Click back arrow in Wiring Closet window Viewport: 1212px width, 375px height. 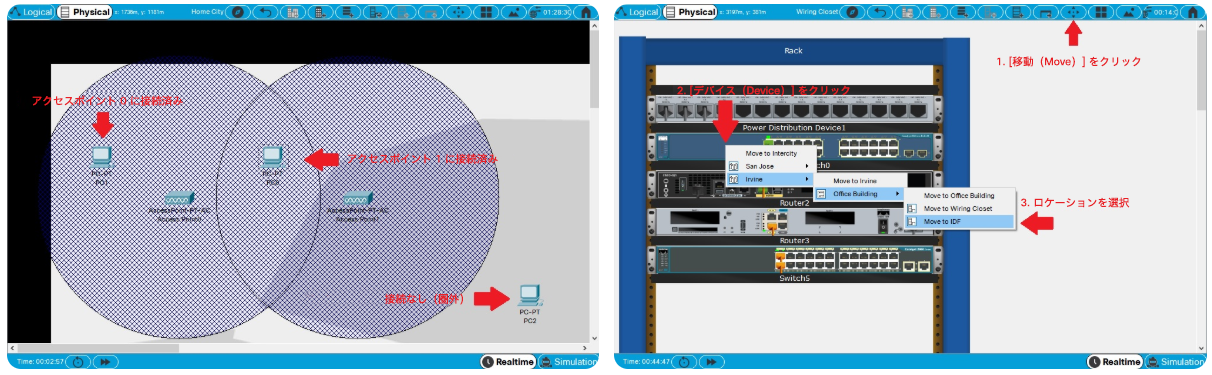(x=879, y=12)
